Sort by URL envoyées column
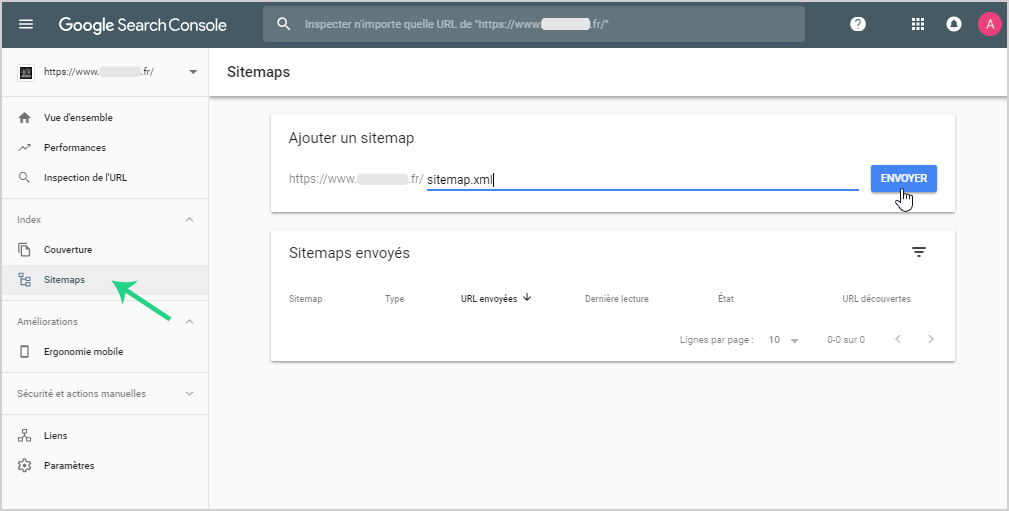 click(x=488, y=299)
